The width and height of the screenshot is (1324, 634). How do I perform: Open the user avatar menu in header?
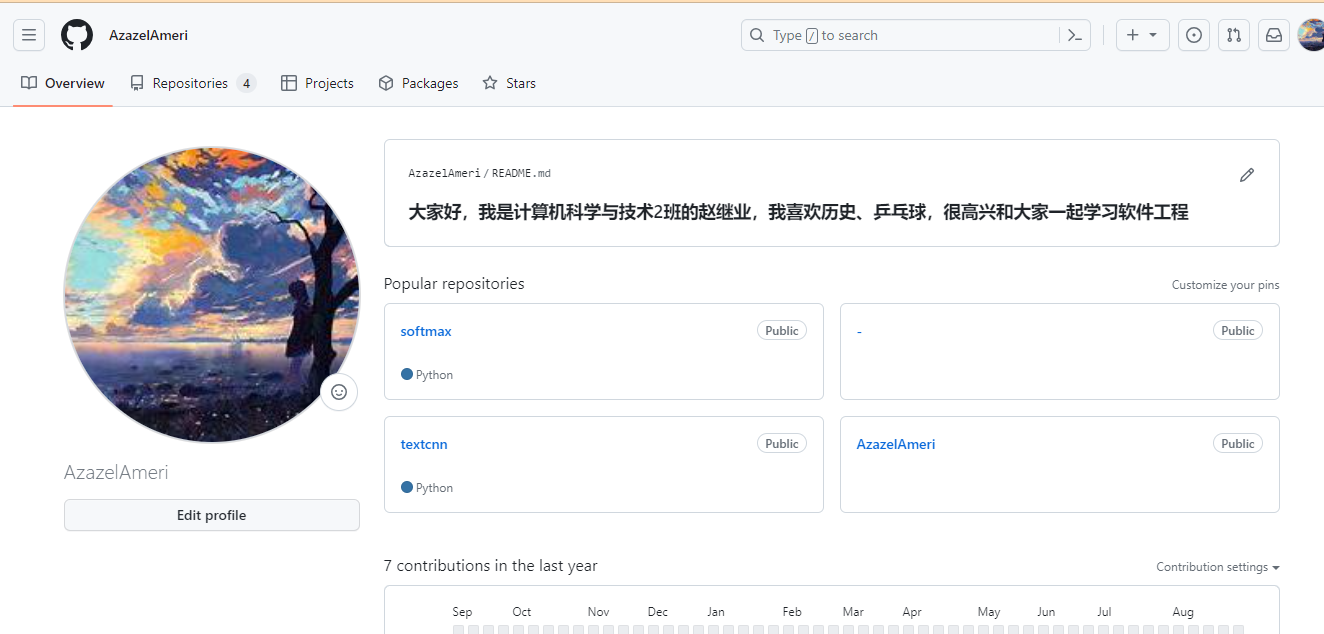point(1311,35)
